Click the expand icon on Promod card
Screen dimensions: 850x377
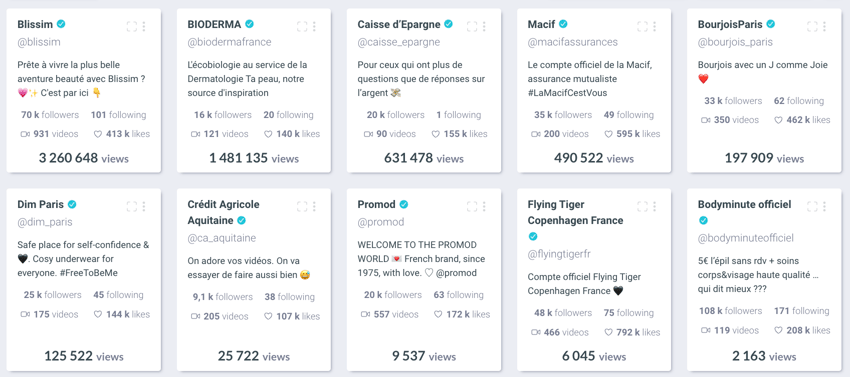click(x=472, y=206)
